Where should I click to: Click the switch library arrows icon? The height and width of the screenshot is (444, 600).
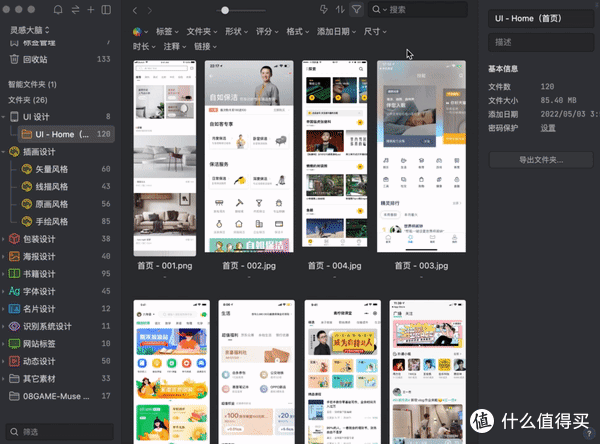[x=75, y=10]
